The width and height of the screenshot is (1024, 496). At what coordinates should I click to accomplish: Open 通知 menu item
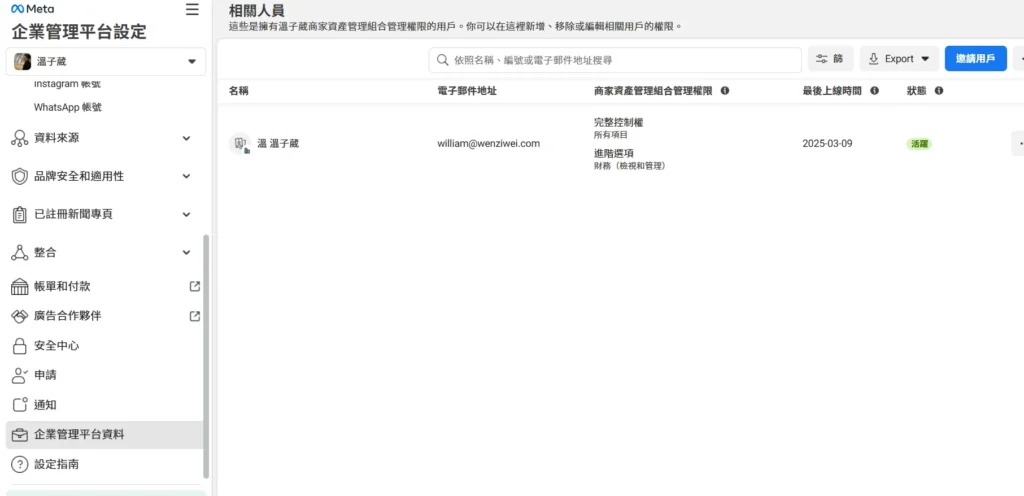(x=104, y=405)
